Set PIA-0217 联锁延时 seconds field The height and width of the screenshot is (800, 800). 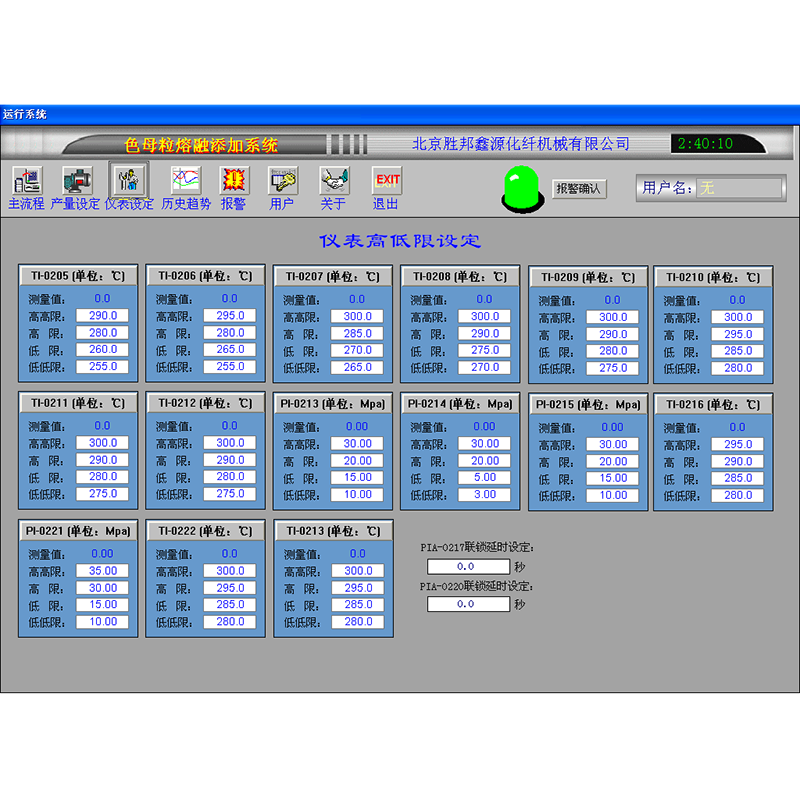pyautogui.click(x=467, y=567)
